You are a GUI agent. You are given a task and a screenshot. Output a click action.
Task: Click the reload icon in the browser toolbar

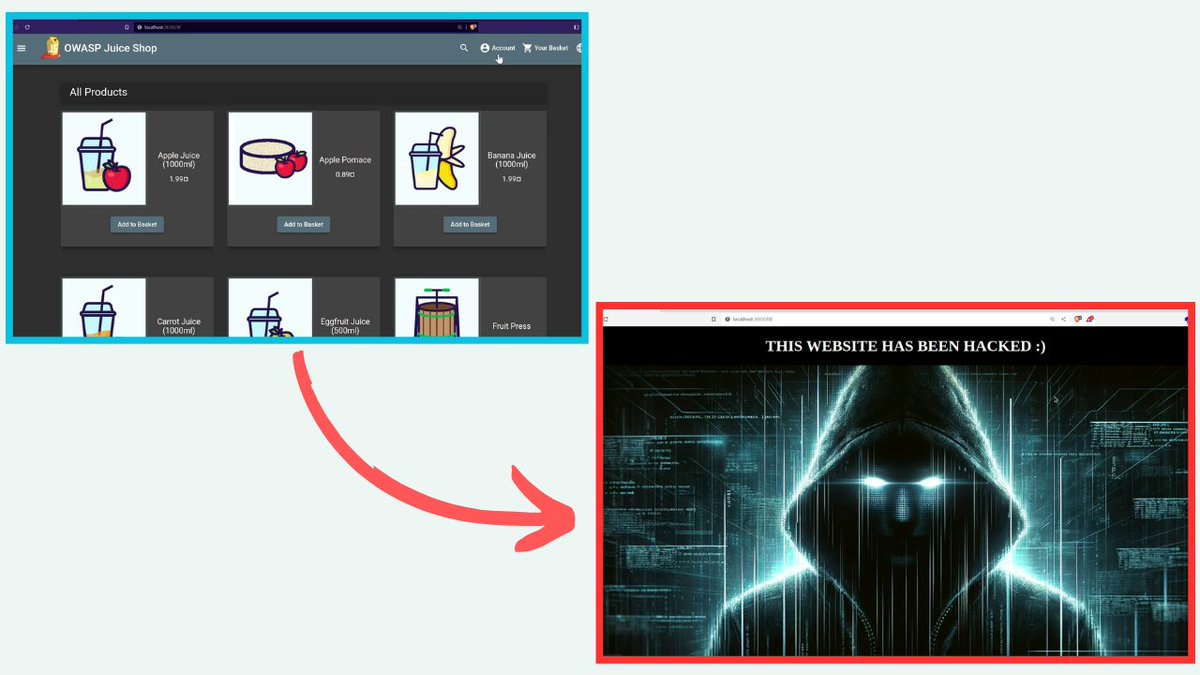[27, 27]
